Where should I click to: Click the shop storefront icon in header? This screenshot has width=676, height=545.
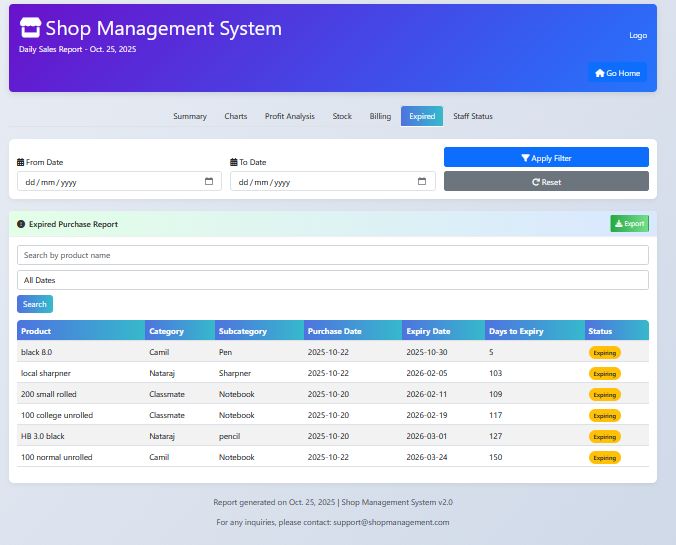click(x=31, y=28)
